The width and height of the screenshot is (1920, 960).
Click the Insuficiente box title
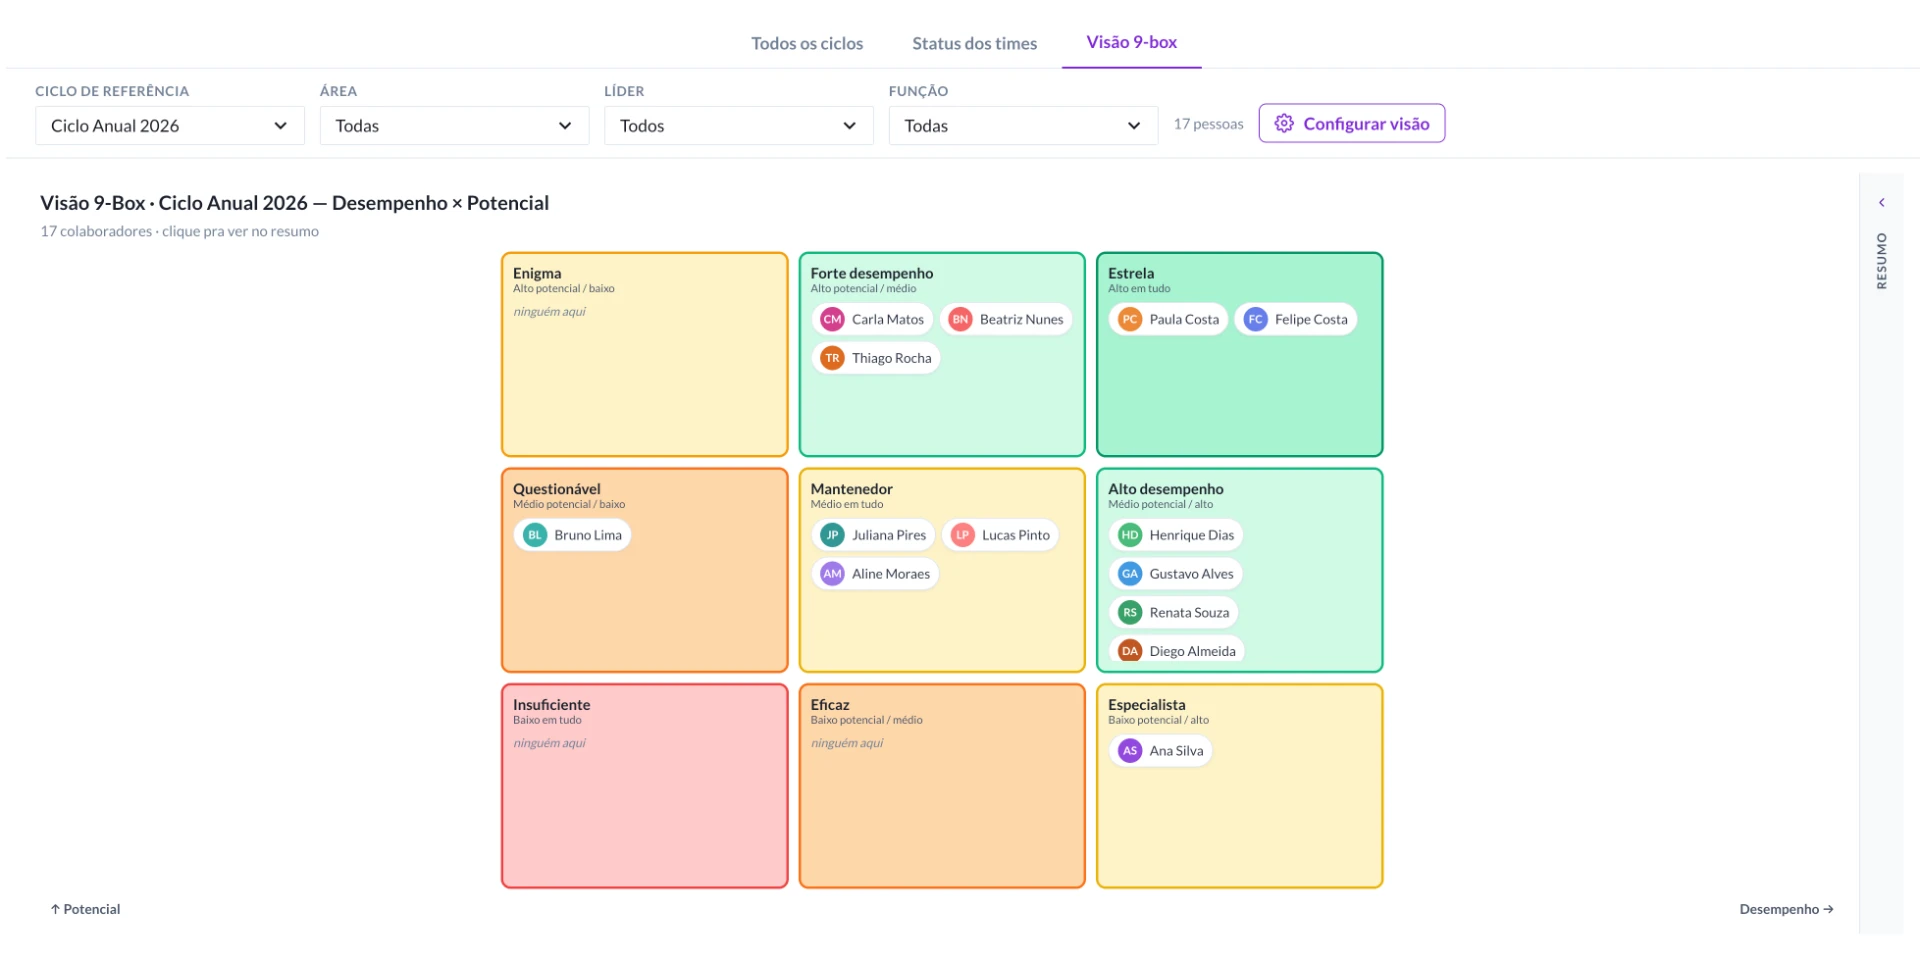tap(552, 705)
